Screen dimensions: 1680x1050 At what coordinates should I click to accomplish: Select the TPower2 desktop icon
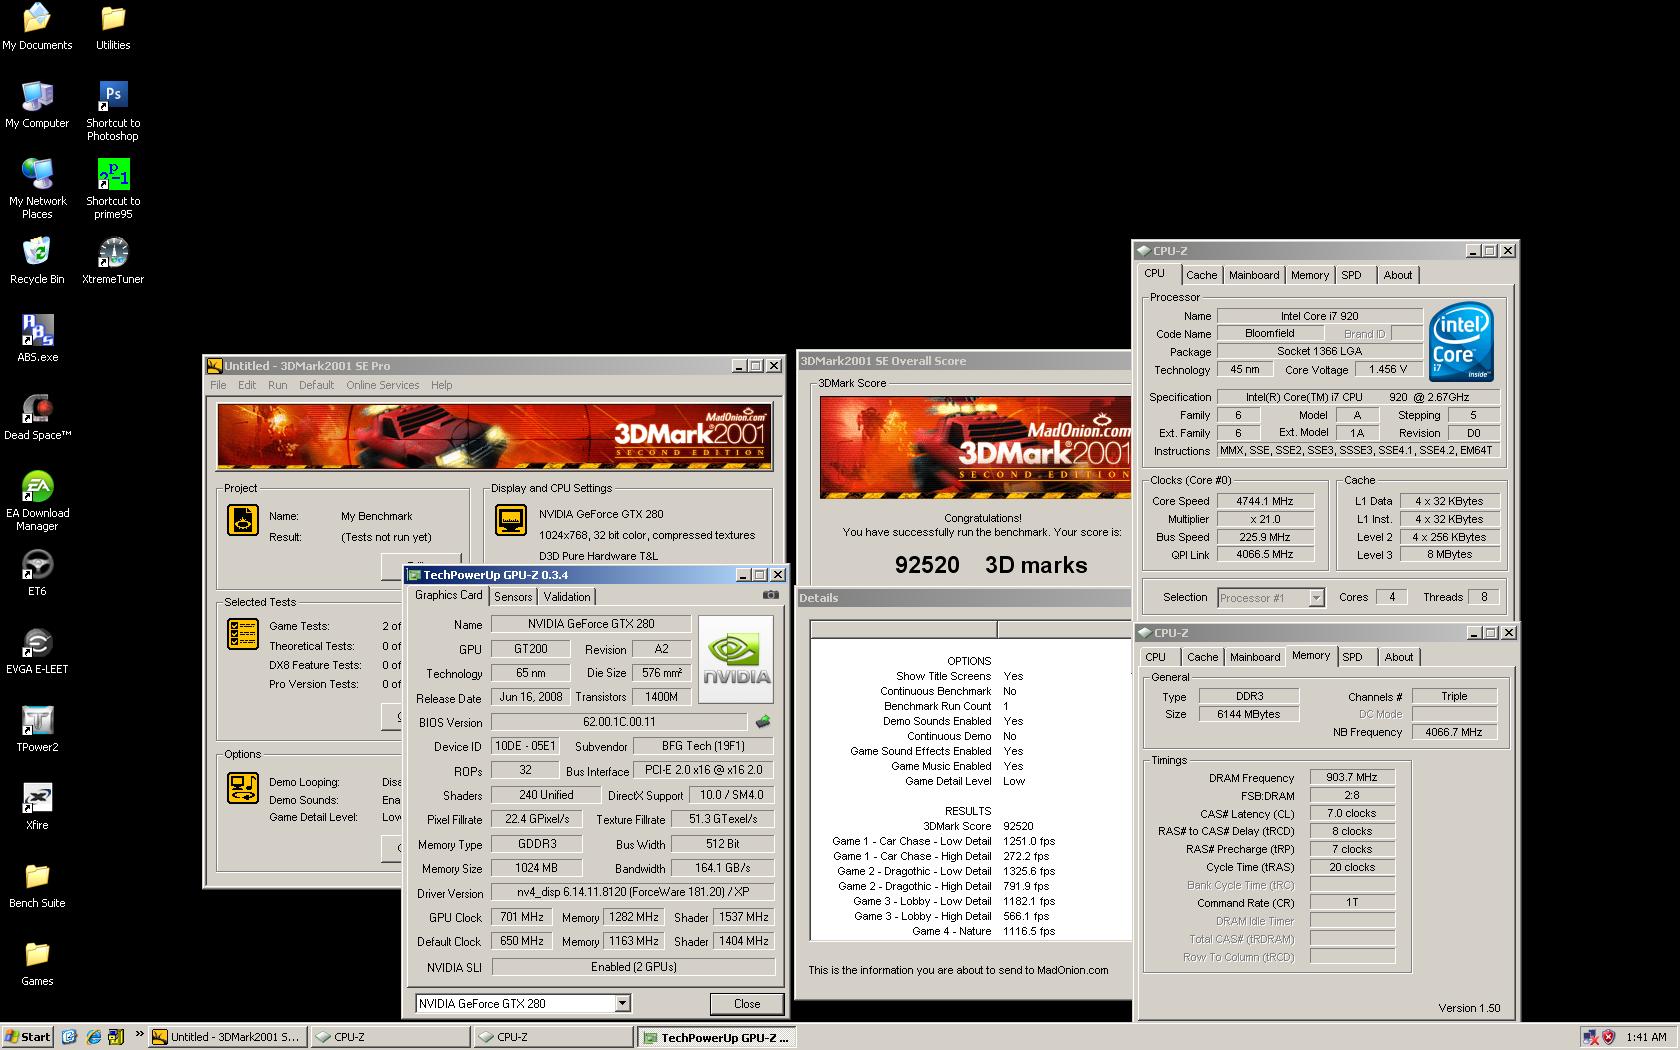click(37, 729)
